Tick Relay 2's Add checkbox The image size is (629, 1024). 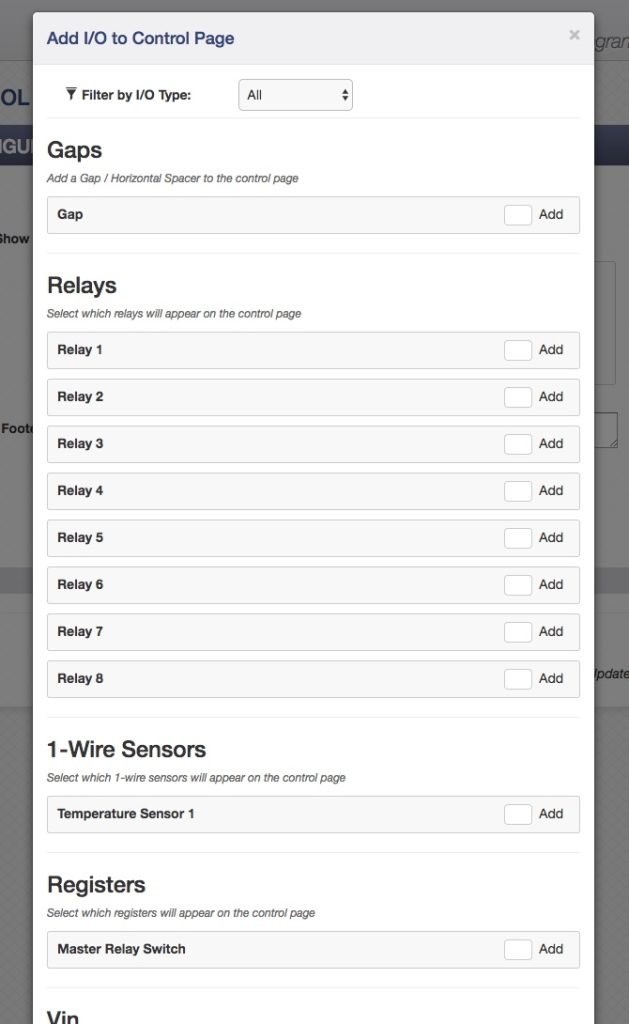(519, 396)
